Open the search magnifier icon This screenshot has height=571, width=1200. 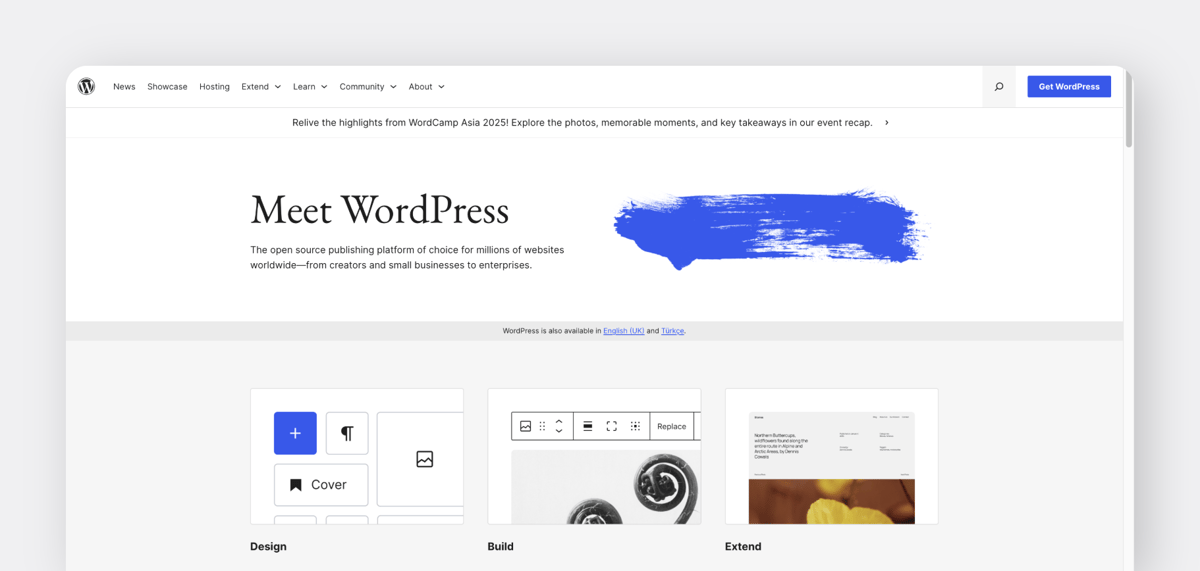(x=998, y=87)
